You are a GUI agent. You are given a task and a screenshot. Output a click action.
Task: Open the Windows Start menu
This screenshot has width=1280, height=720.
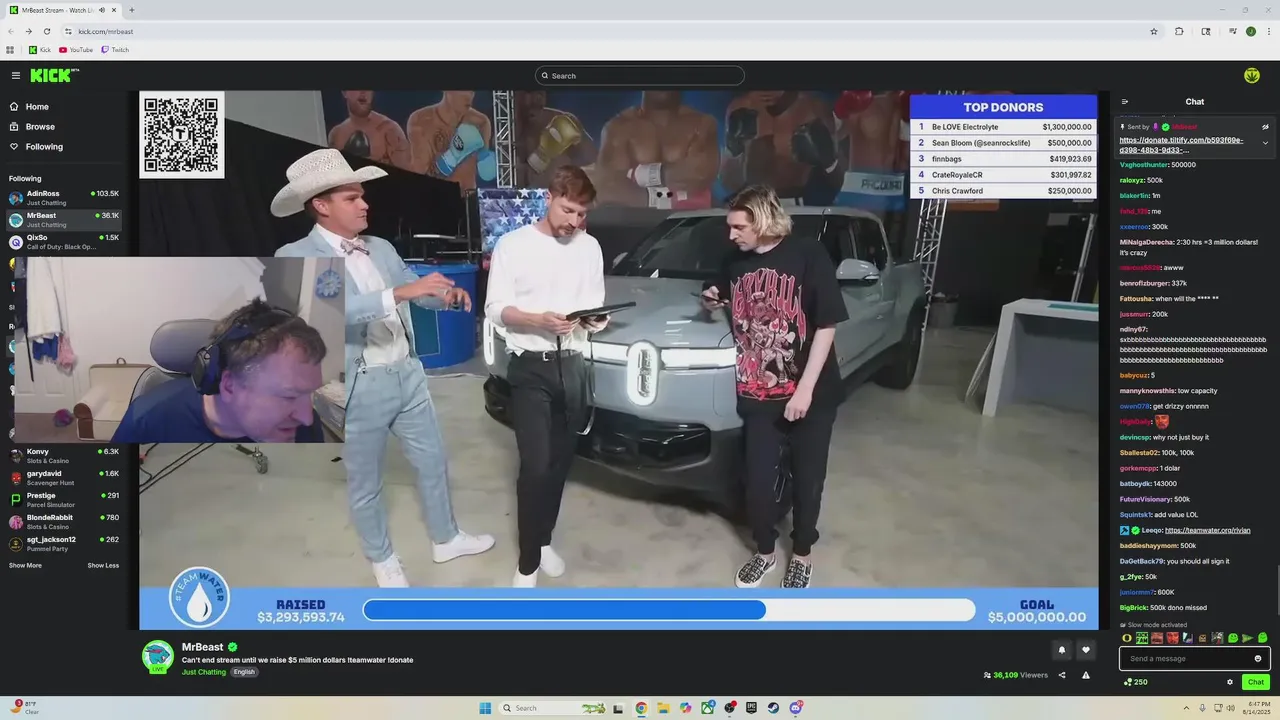pos(485,708)
